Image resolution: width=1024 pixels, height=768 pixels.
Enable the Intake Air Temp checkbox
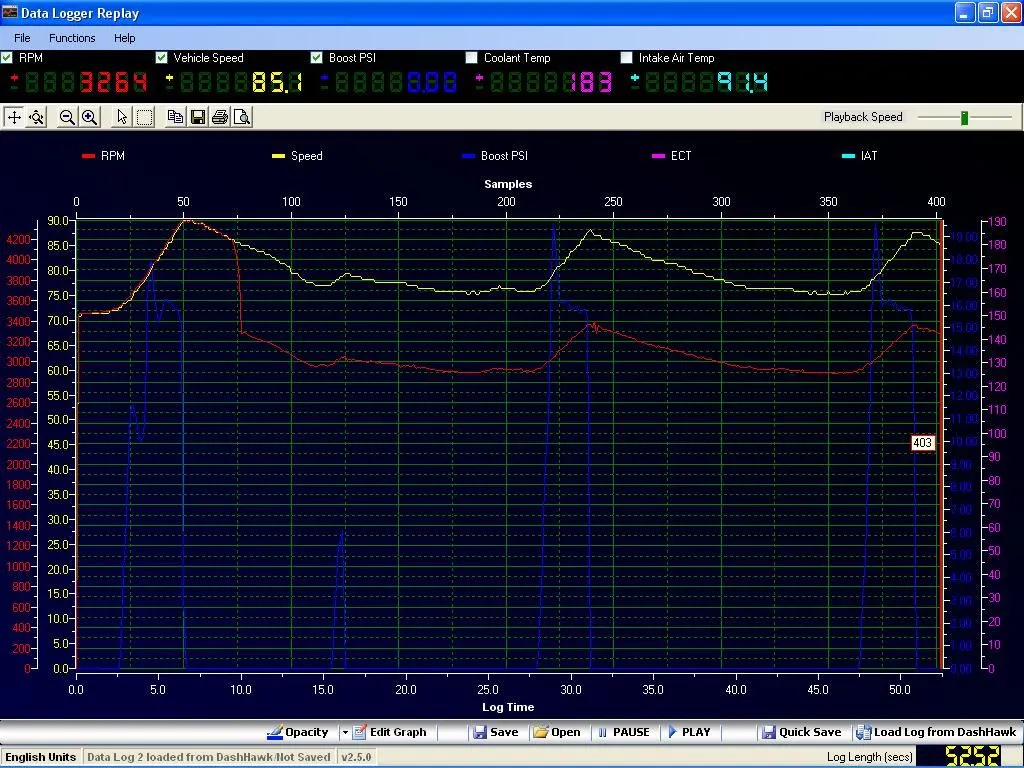click(627, 58)
